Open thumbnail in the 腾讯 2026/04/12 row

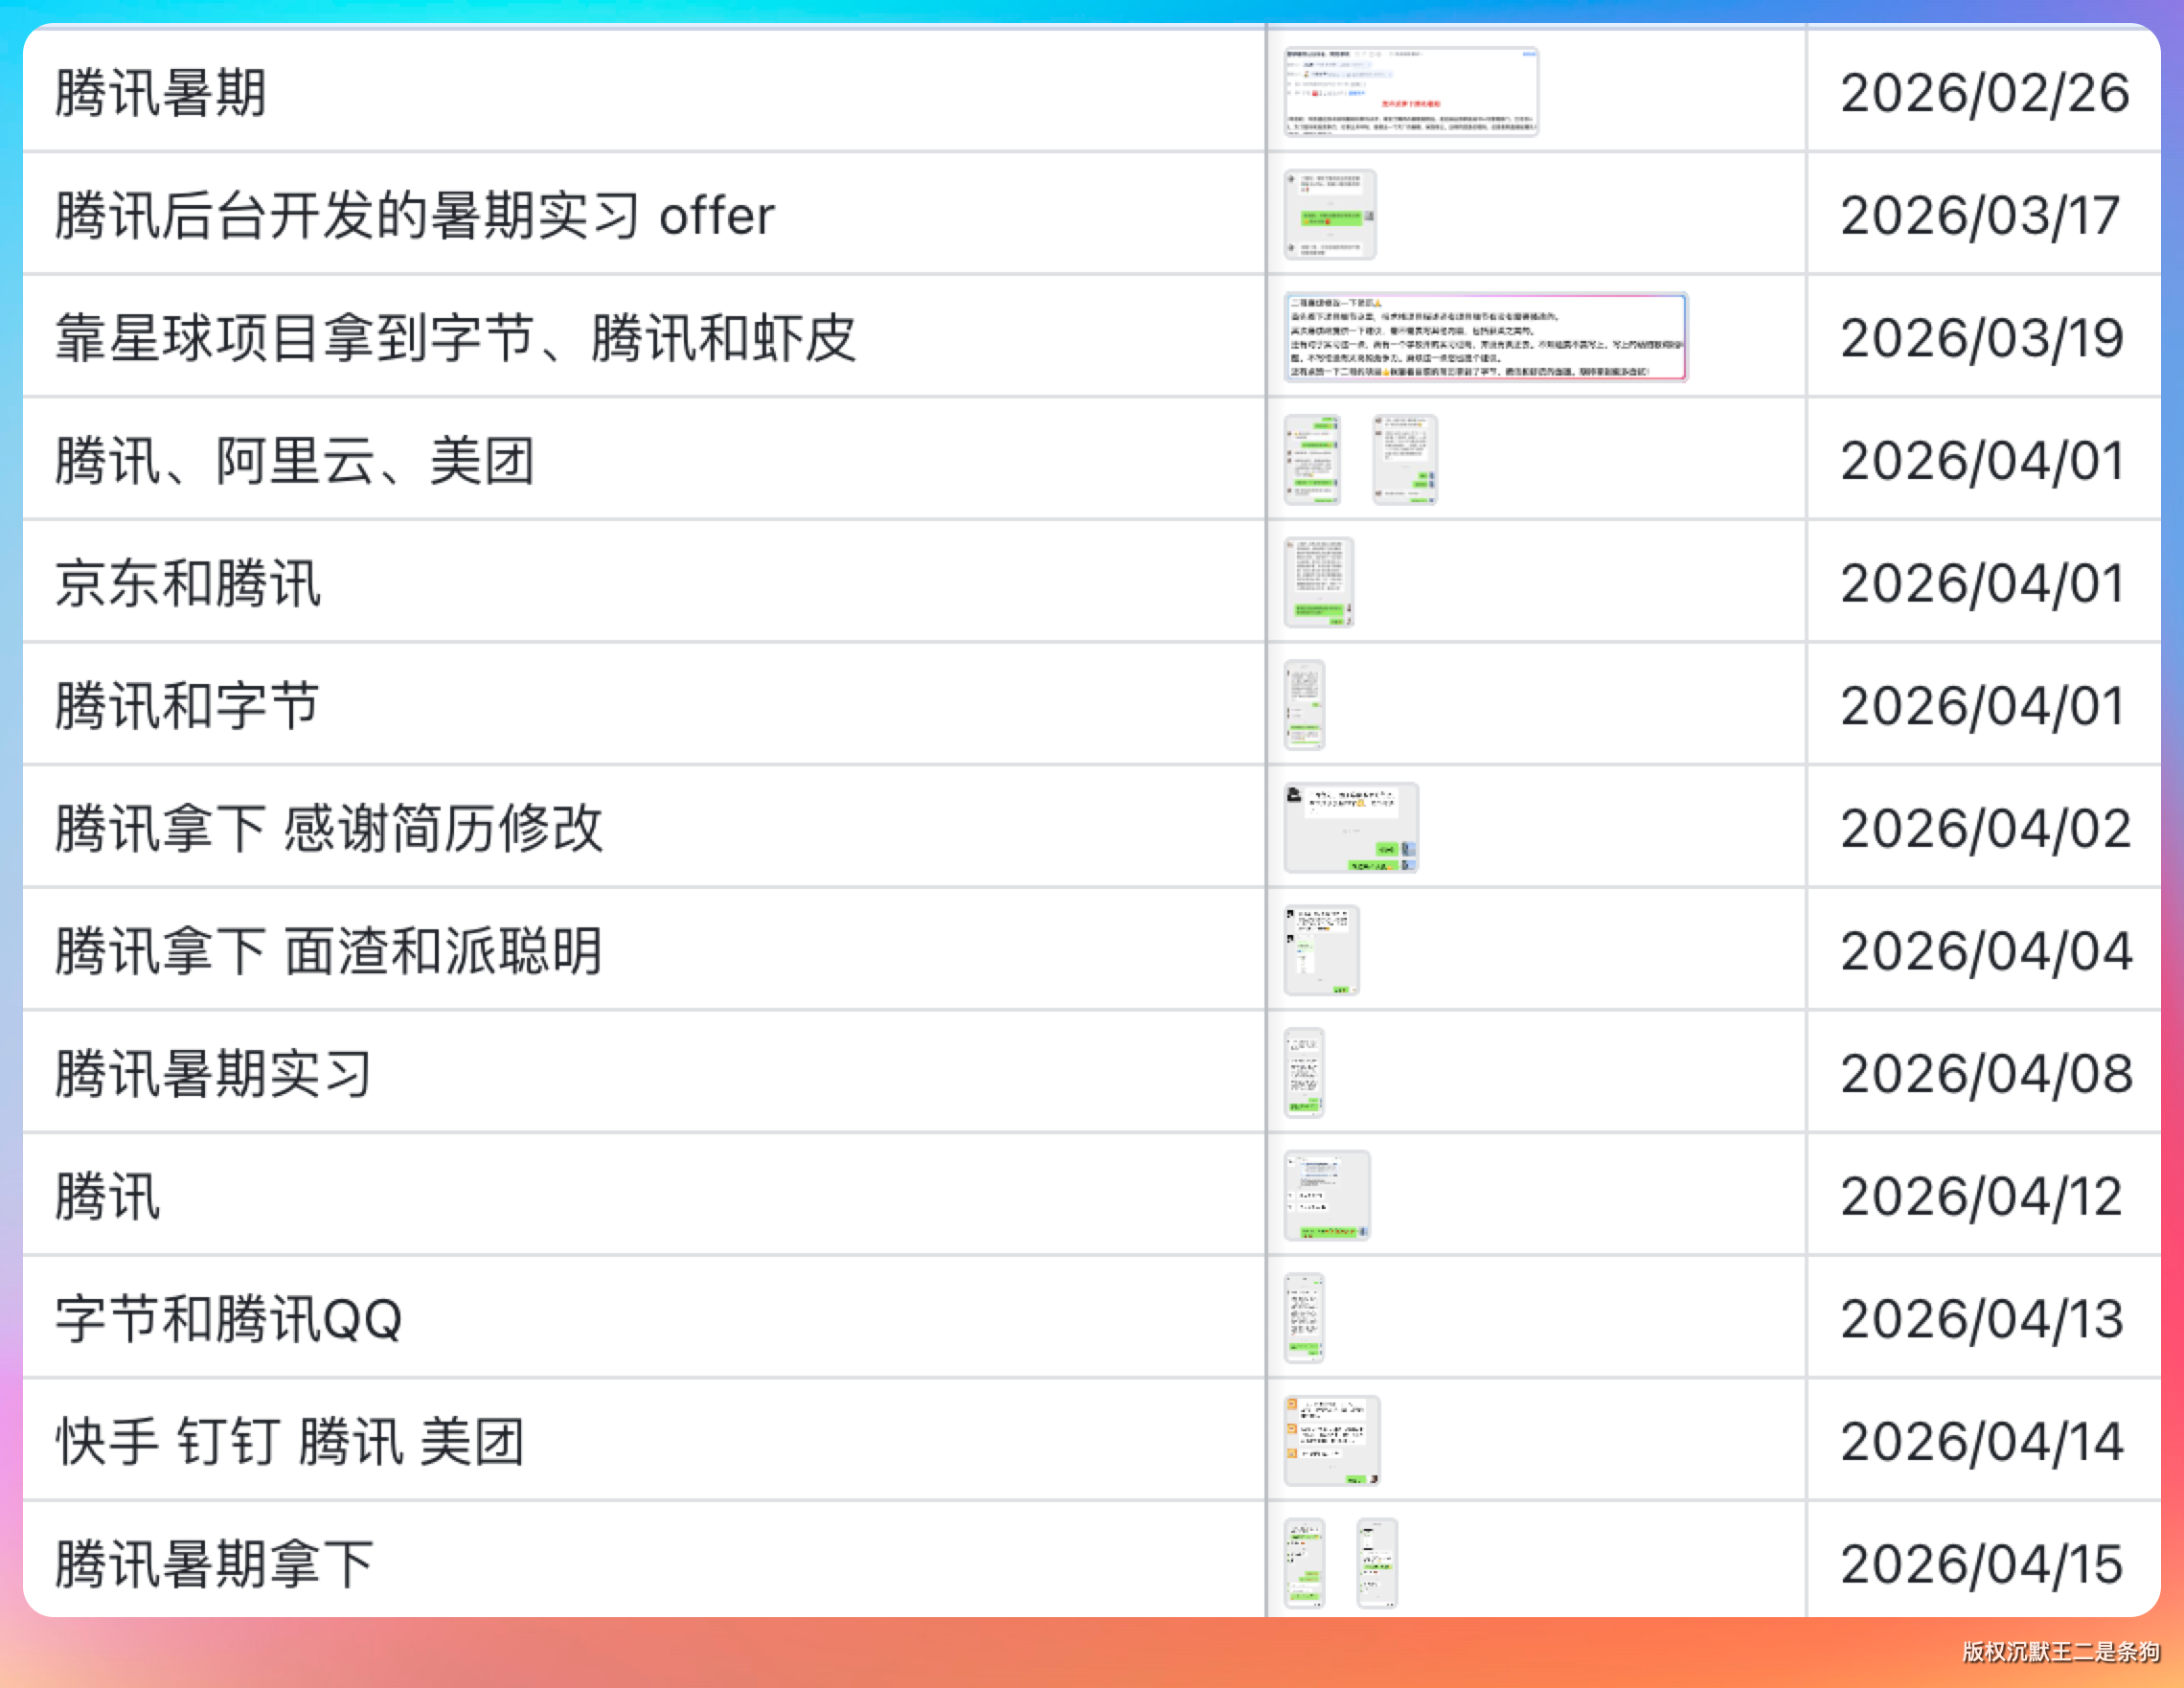[x=1326, y=1195]
